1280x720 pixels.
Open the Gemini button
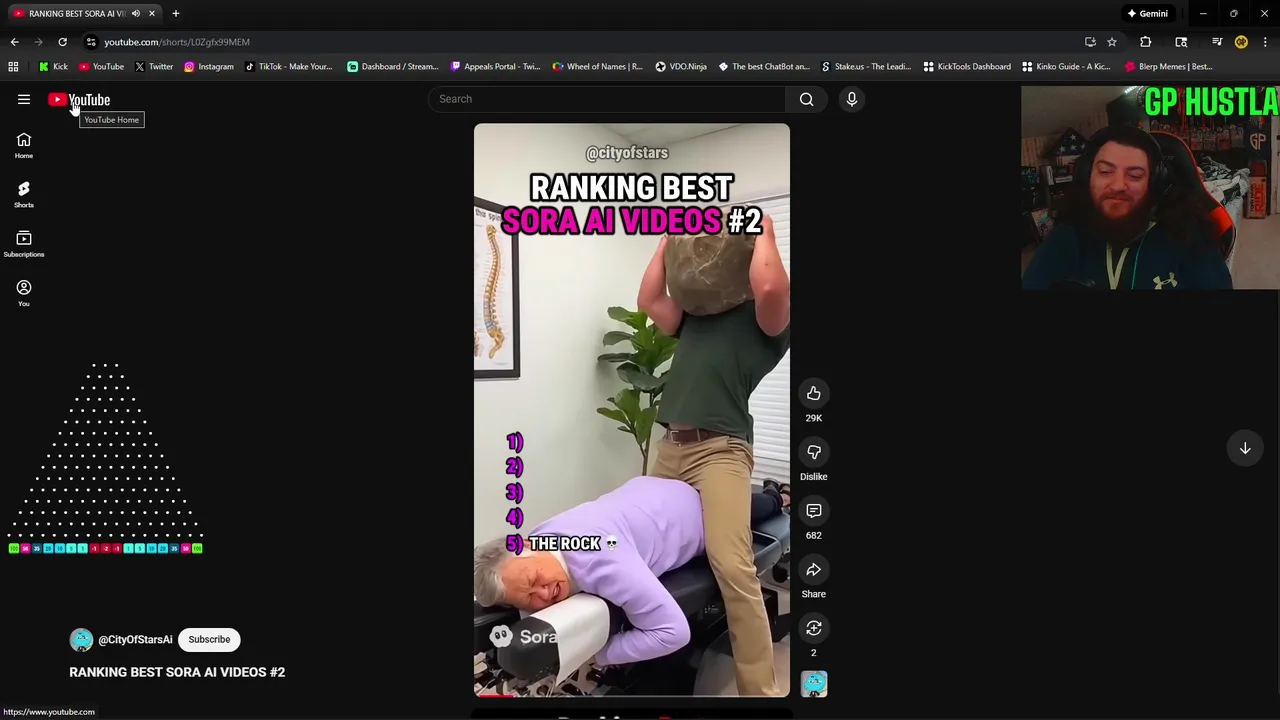(x=1147, y=13)
